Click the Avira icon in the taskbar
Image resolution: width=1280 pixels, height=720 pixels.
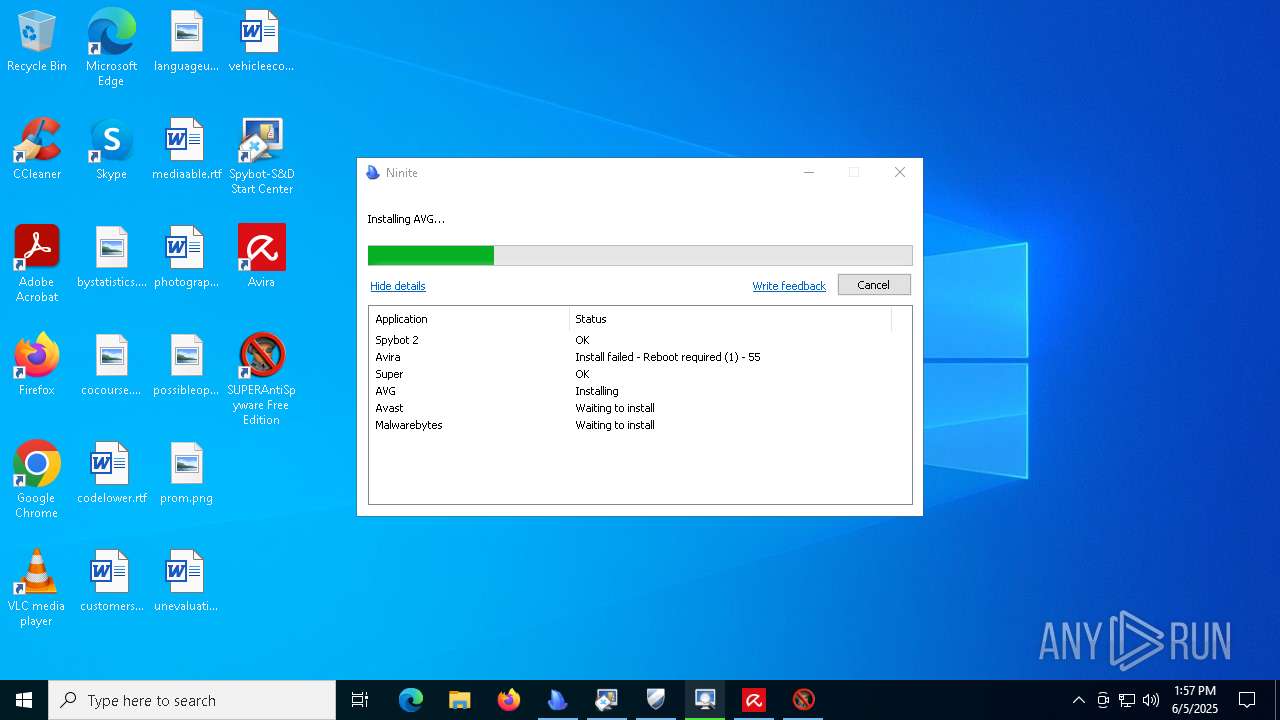(x=754, y=700)
